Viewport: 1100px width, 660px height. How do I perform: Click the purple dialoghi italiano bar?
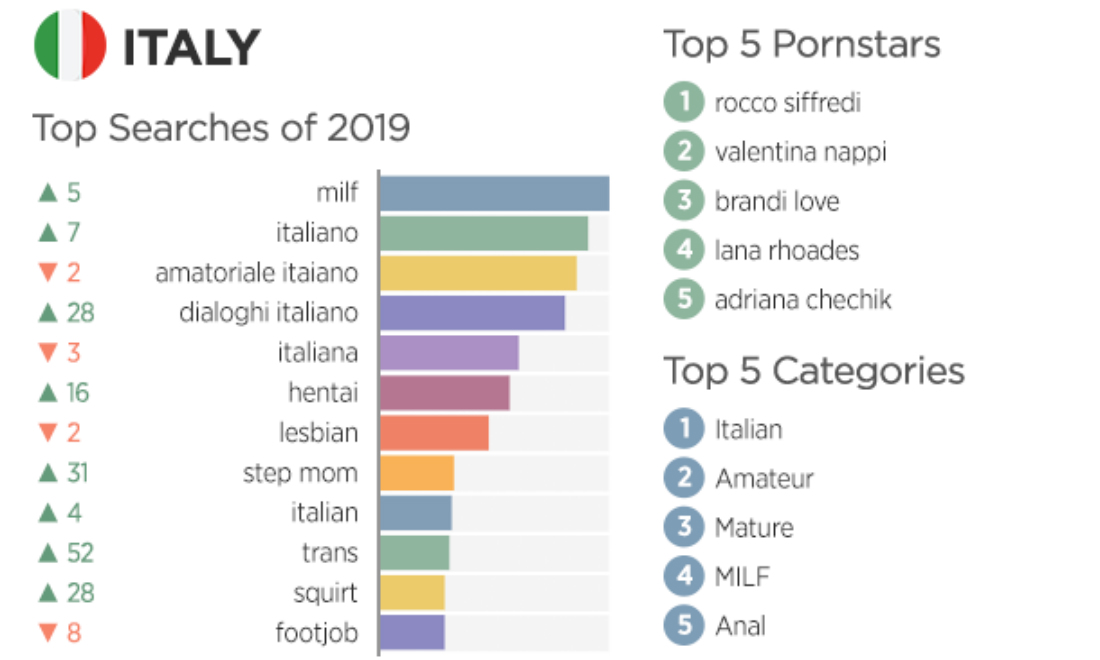(x=472, y=313)
